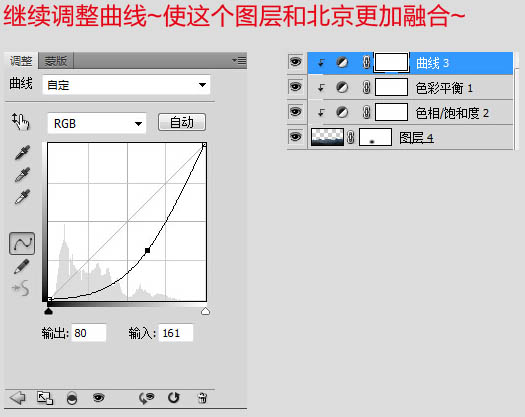Open the 自定 curves preset dropdown
This screenshot has width=525, height=417.
point(126,85)
